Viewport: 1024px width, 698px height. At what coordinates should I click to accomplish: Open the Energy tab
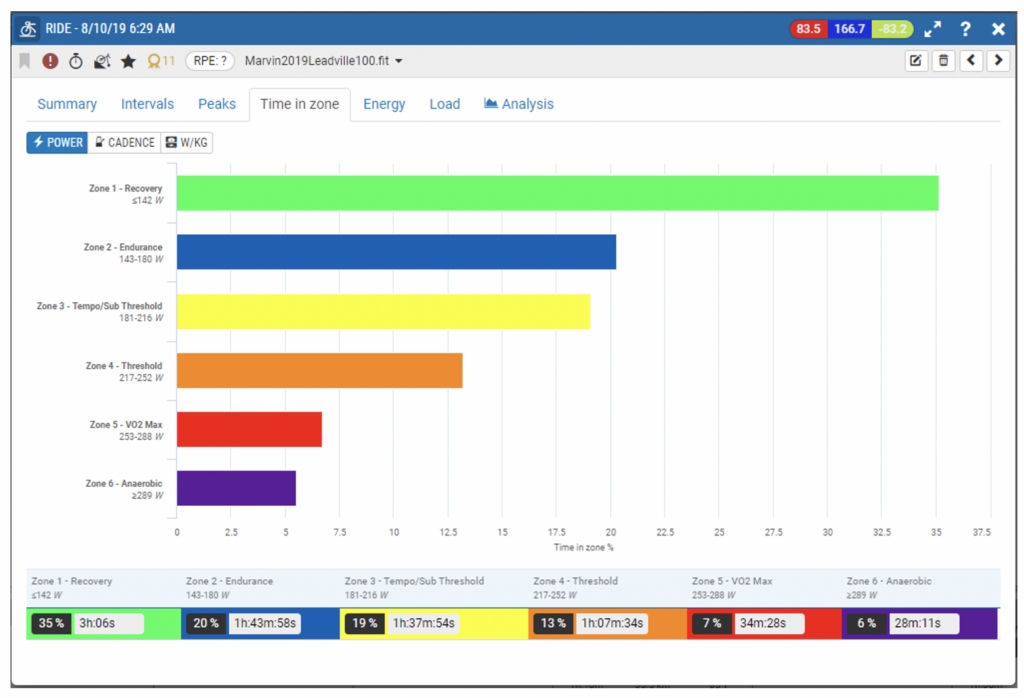click(384, 104)
